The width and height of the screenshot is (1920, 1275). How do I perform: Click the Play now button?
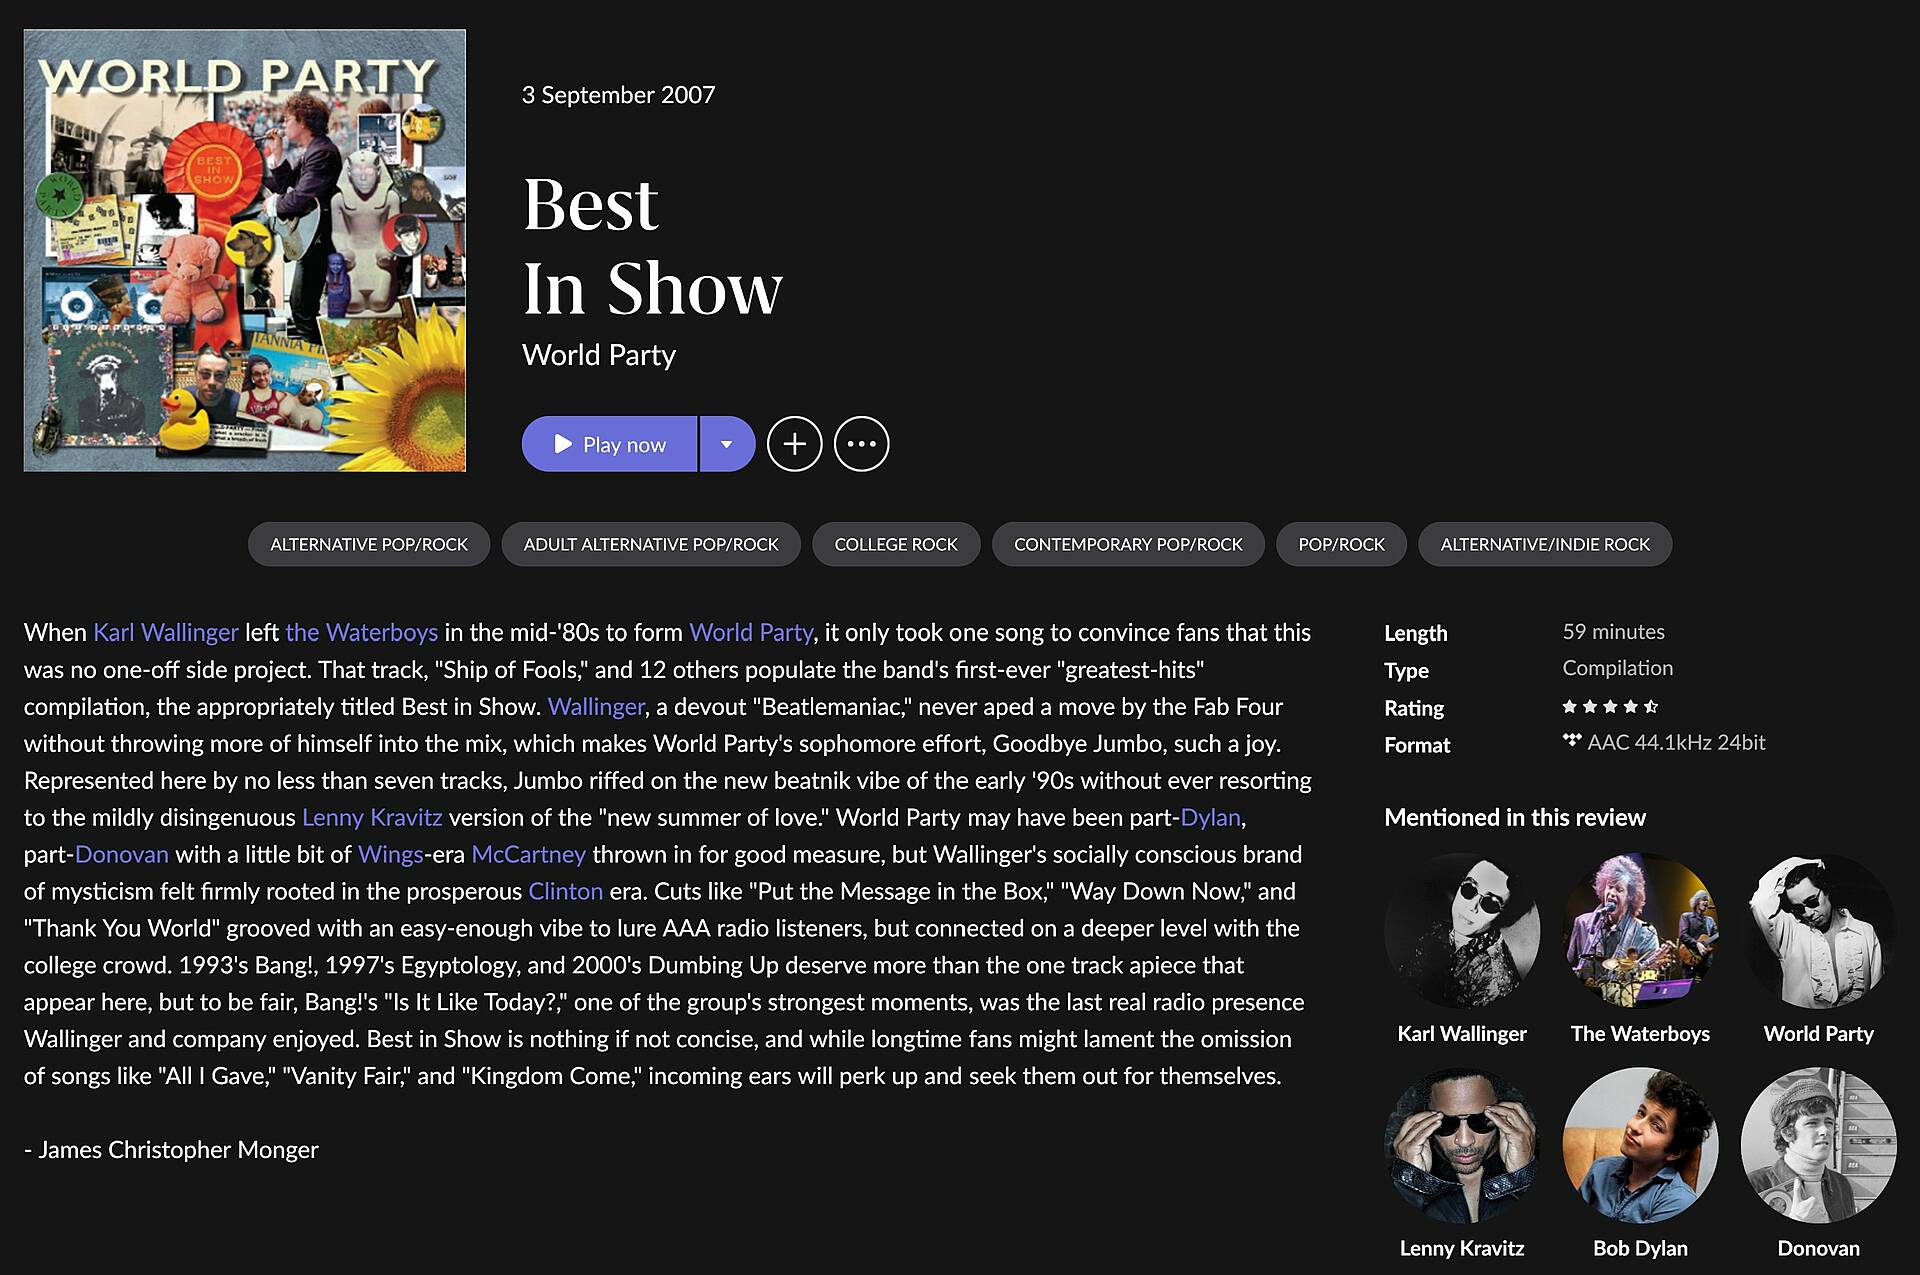point(609,444)
